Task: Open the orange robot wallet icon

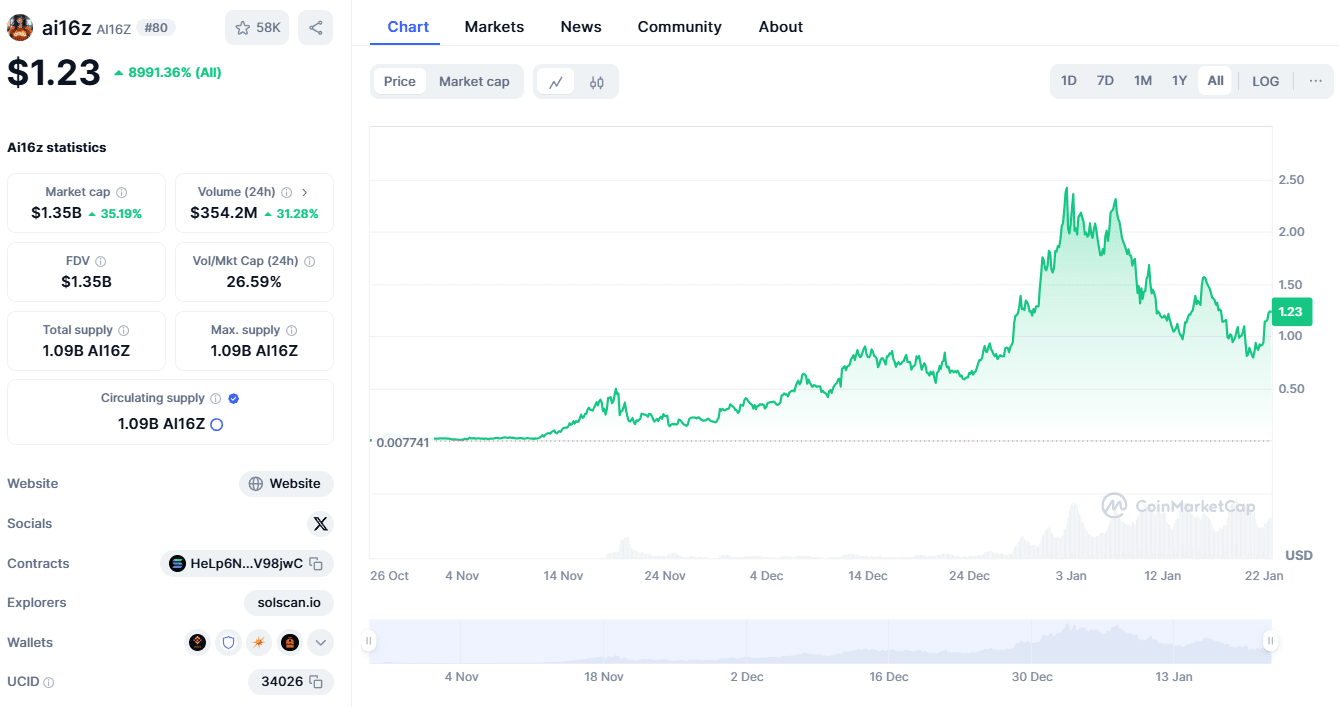Action: click(290, 643)
